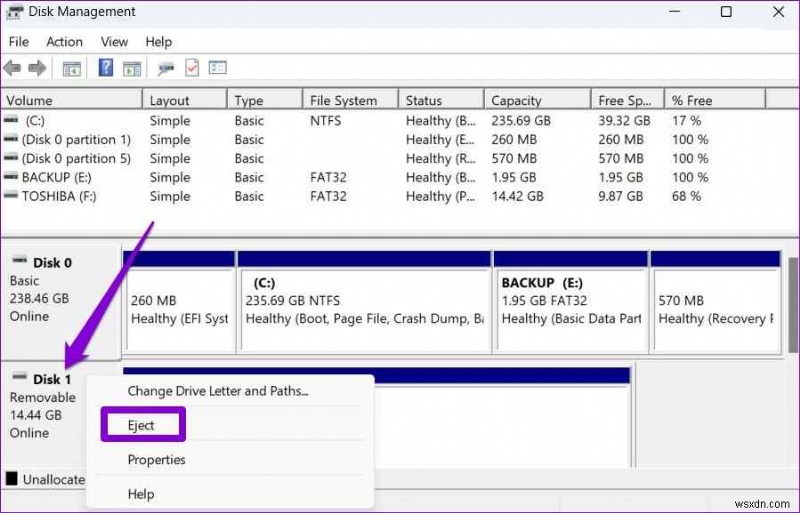Open the Help menu in menu bar

point(159,42)
